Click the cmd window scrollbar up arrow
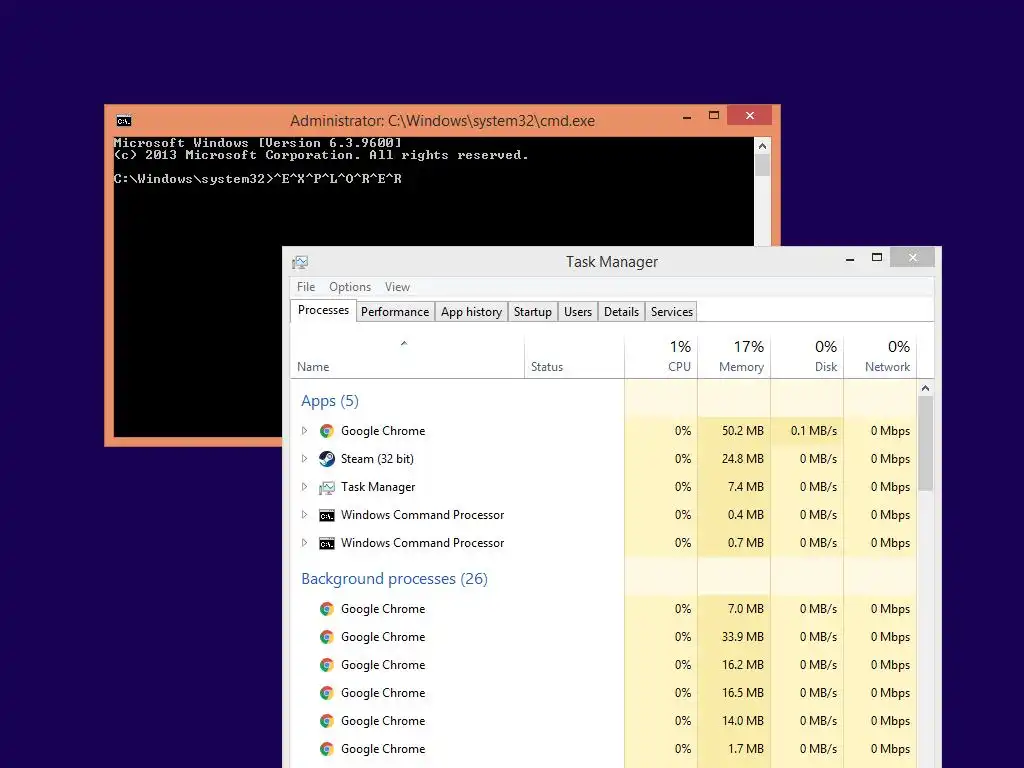The image size is (1024, 768). [762, 146]
